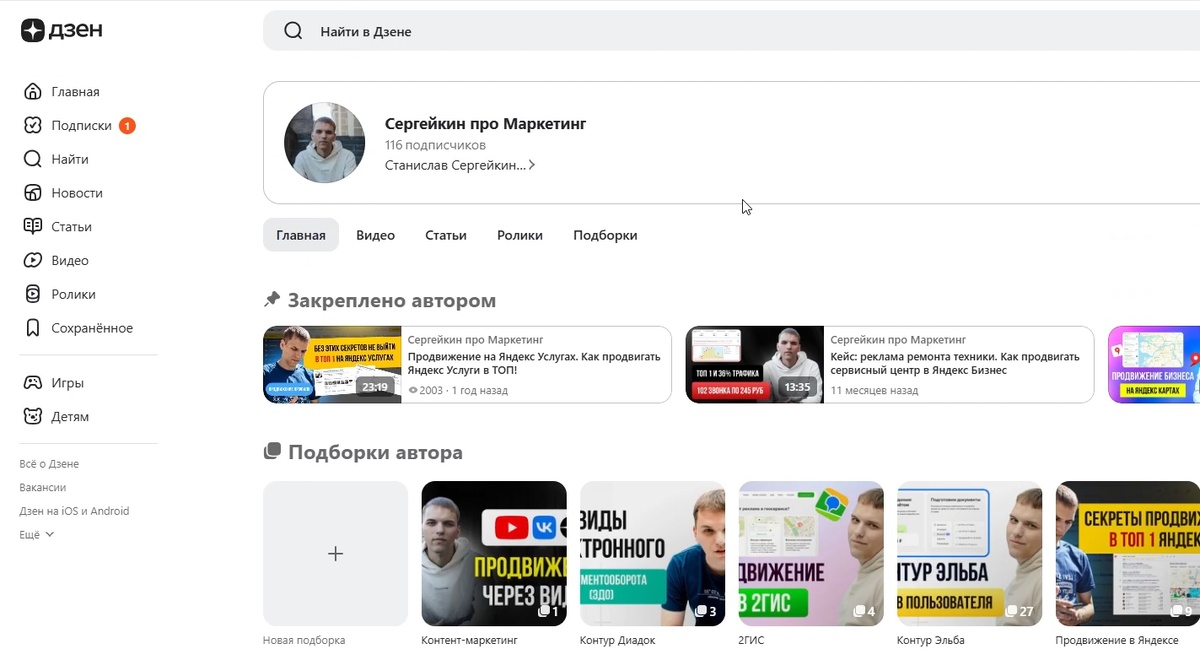
Task: Click the 116 подписчиков count
Action: point(435,145)
